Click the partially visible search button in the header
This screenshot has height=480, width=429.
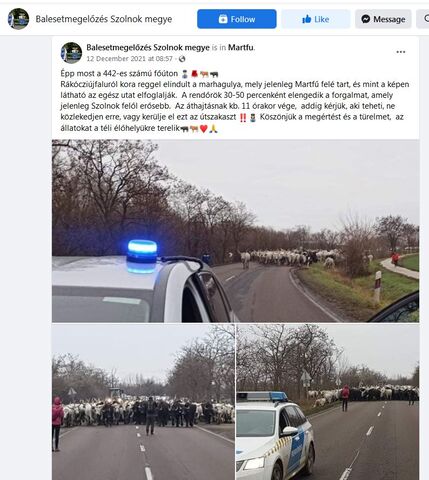coord(423,19)
